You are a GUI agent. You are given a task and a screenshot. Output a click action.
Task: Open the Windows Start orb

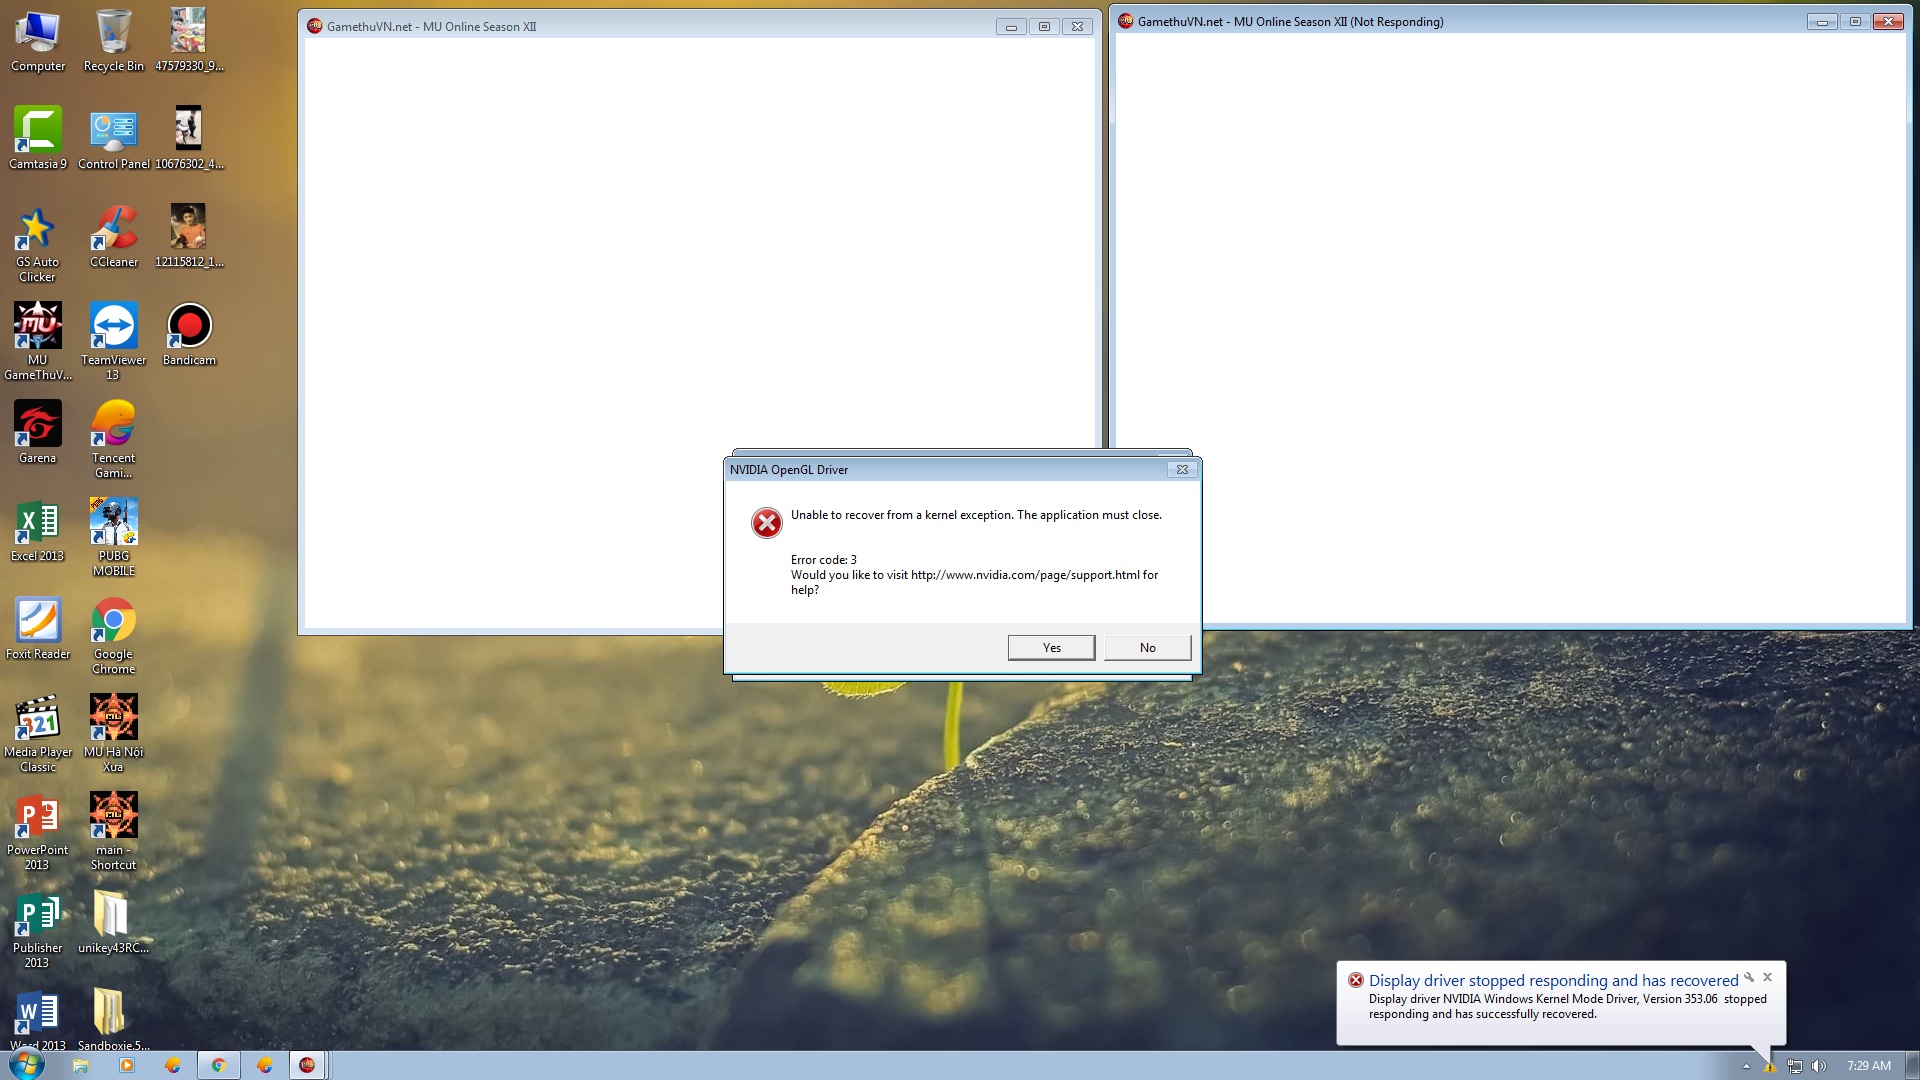coord(26,1064)
